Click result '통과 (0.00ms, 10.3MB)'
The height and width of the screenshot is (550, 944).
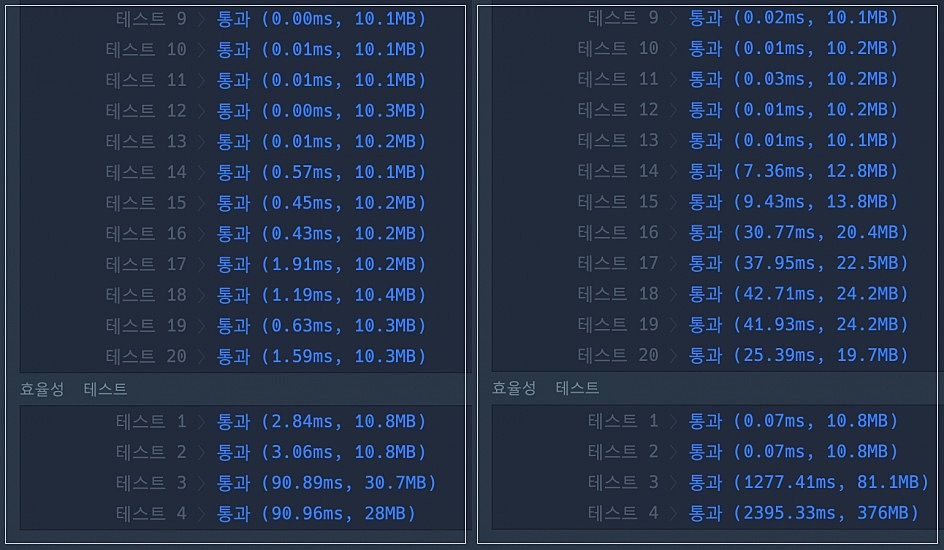321,111
